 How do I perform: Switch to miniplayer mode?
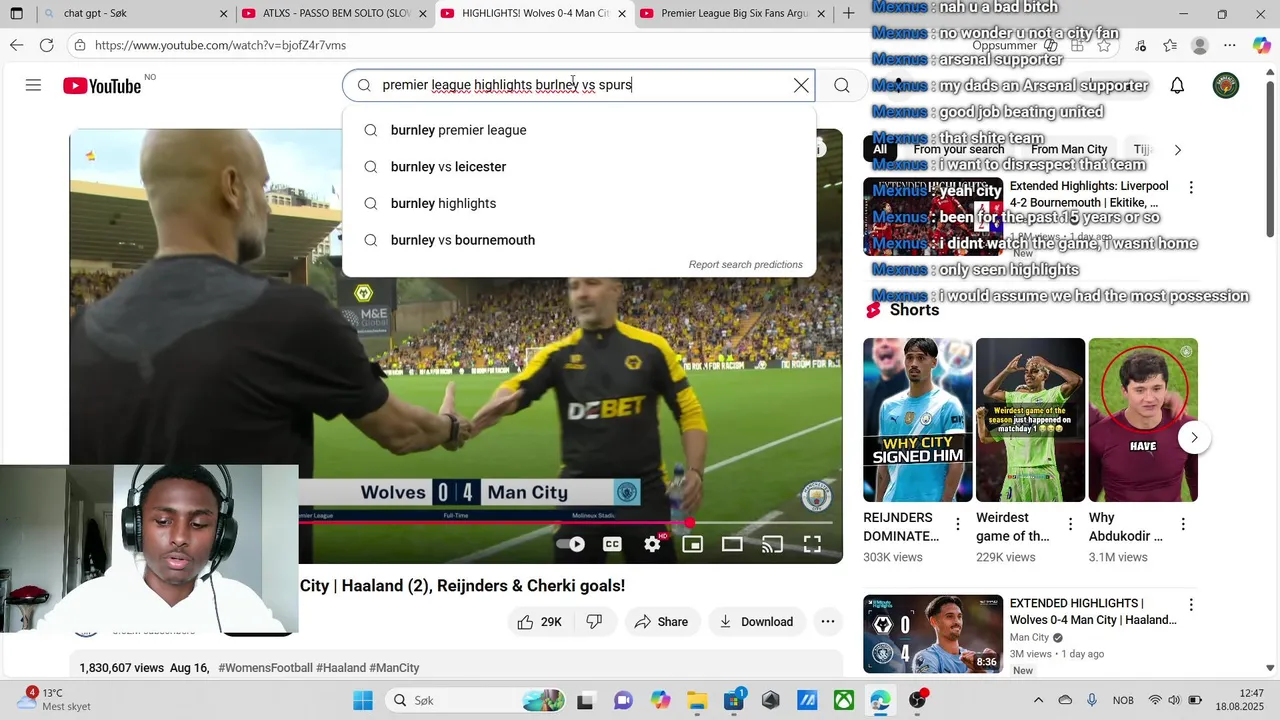pos(692,544)
